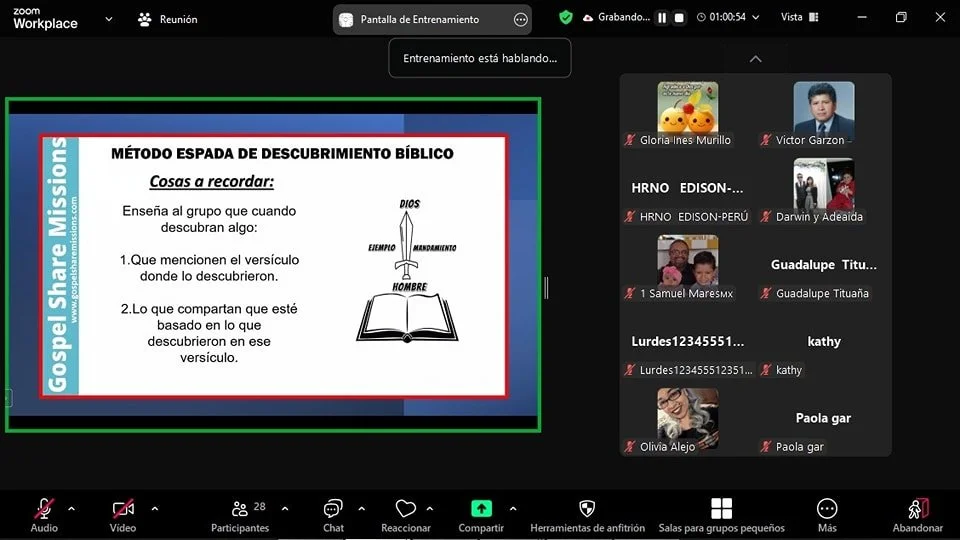Screen dimensions: 960x540
Task: Open the Reaccionar heart menu
Action: 405,516
